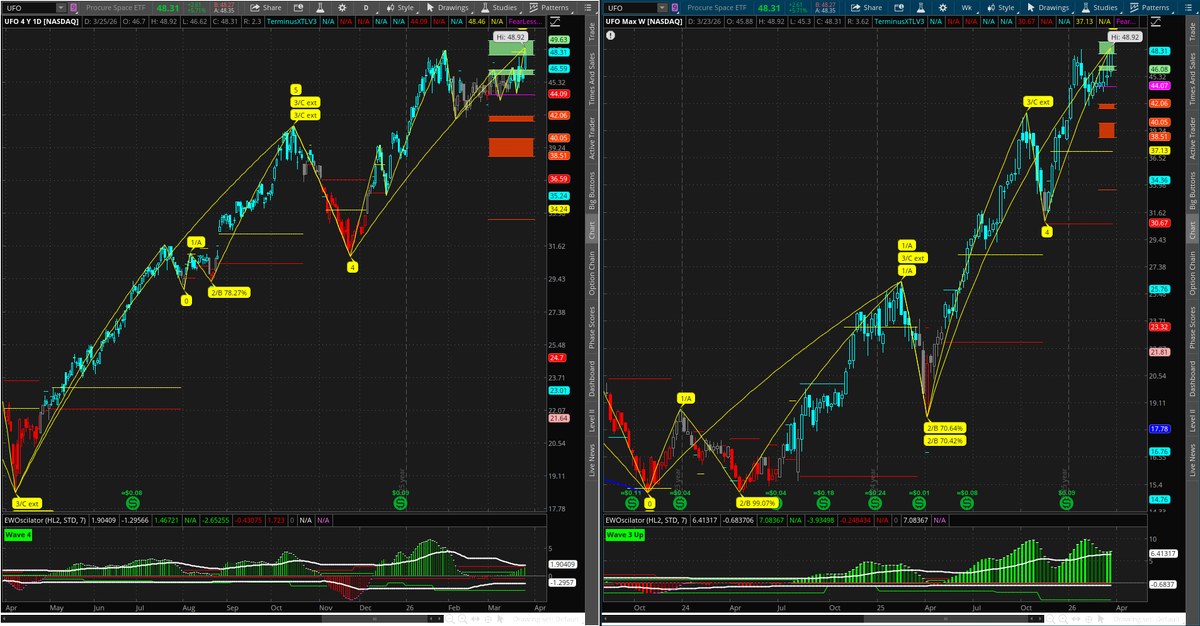Viewport: 1200px width, 626px height.
Task: Open D timeframe selector in left chart
Action: click(366, 8)
